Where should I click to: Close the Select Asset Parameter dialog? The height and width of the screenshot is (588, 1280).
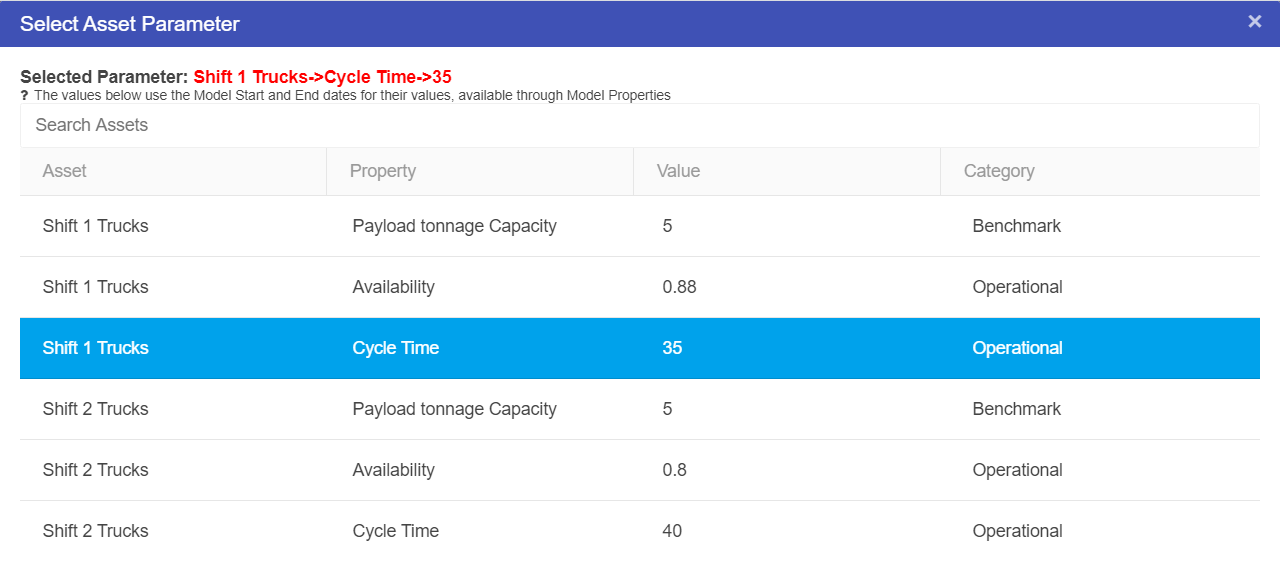pyautogui.click(x=1254, y=22)
